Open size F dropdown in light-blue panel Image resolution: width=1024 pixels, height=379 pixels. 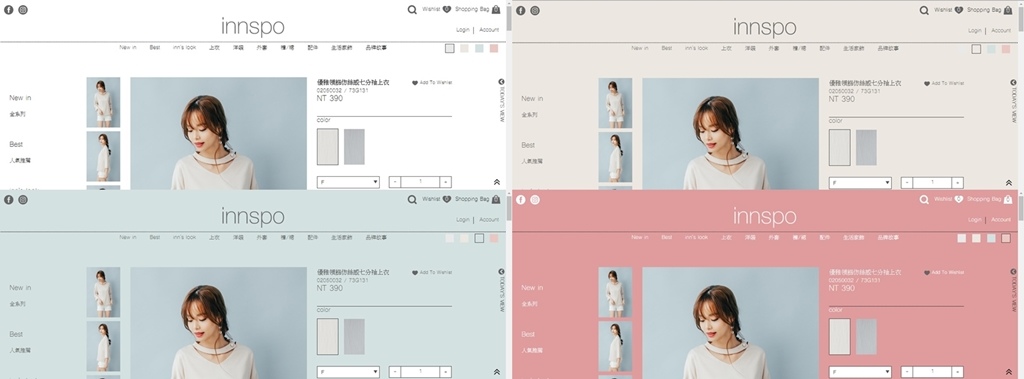tap(348, 372)
